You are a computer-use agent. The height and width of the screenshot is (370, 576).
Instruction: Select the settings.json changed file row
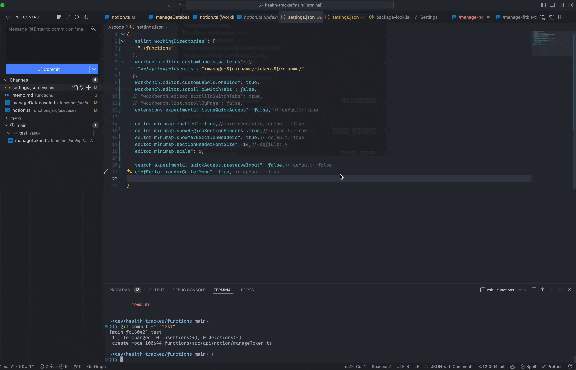(51, 87)
